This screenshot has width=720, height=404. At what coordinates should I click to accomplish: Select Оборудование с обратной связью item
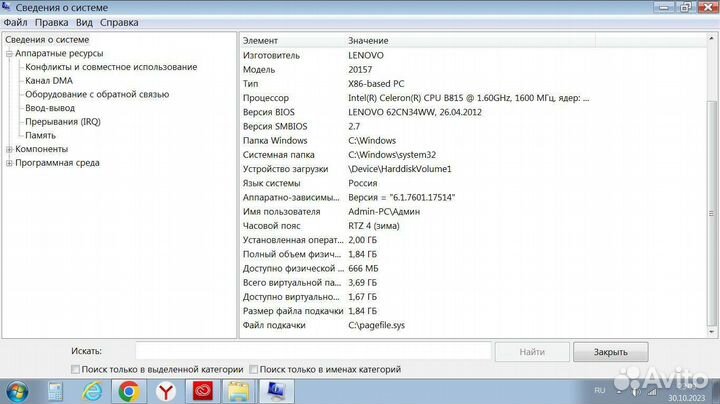97,95
